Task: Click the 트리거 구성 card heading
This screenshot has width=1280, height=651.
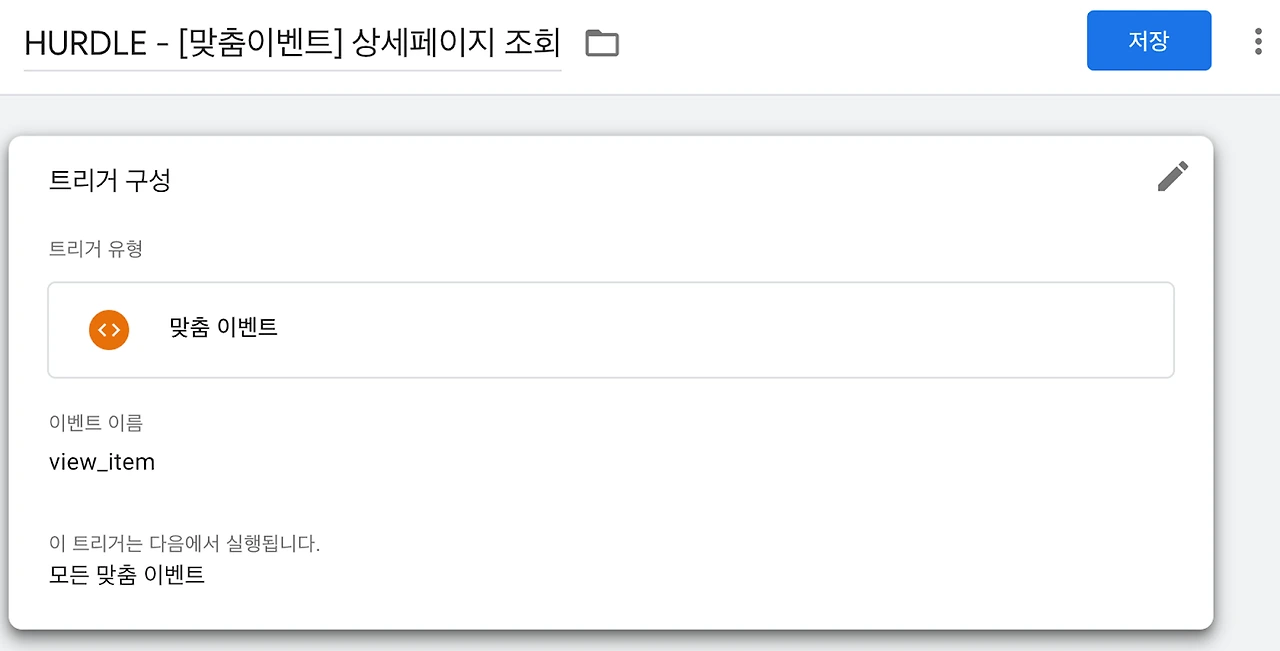Action: tap(110, 181)
